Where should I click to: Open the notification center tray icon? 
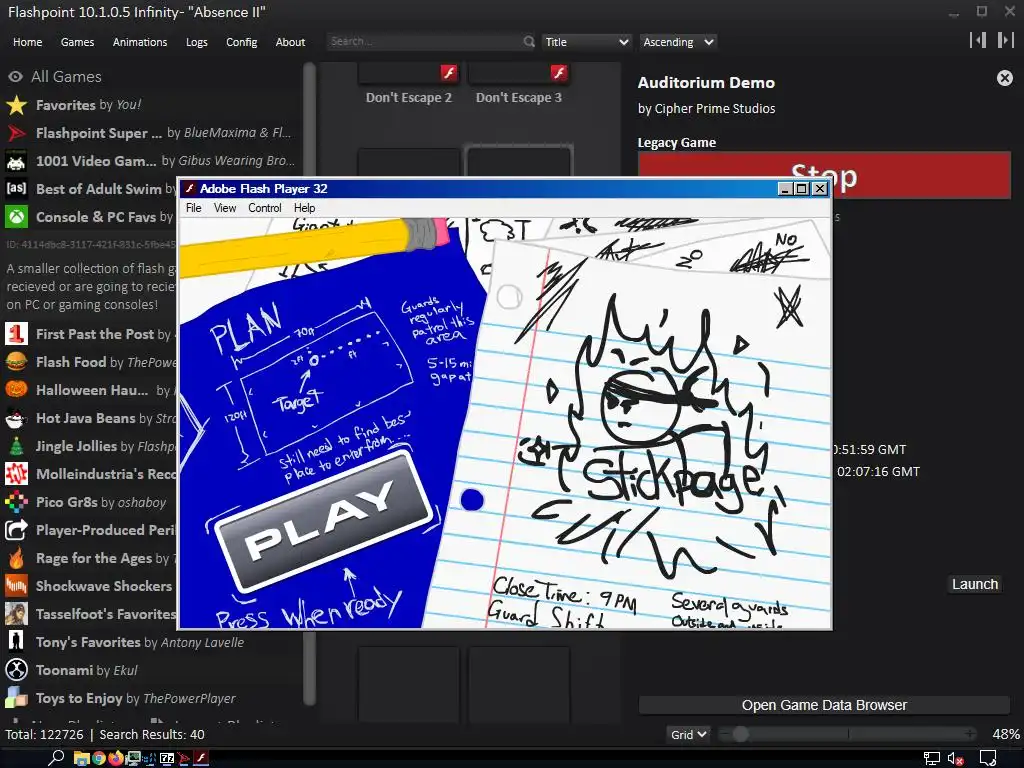pyautogui.click(x=988, y=759)
